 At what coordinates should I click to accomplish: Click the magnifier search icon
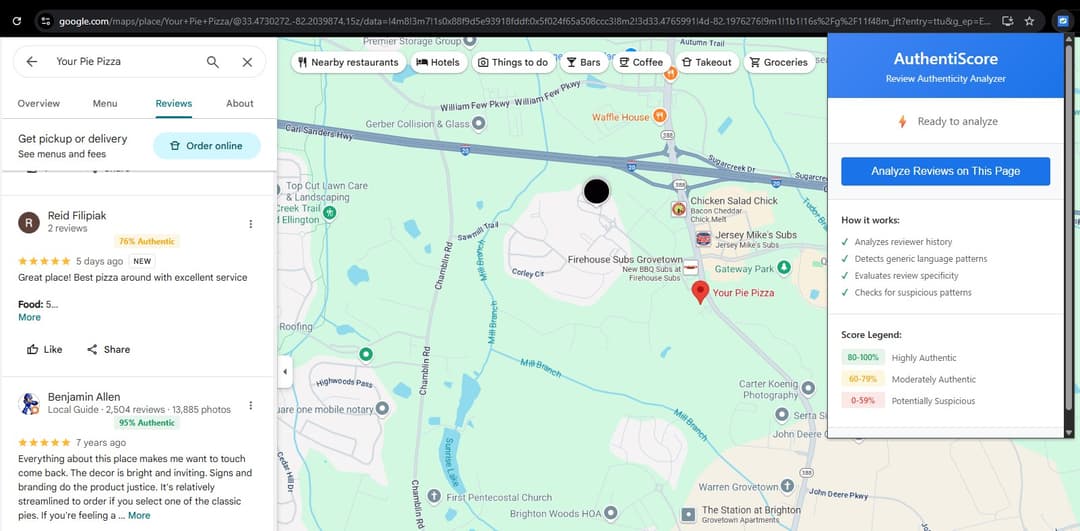click(213, 62)
